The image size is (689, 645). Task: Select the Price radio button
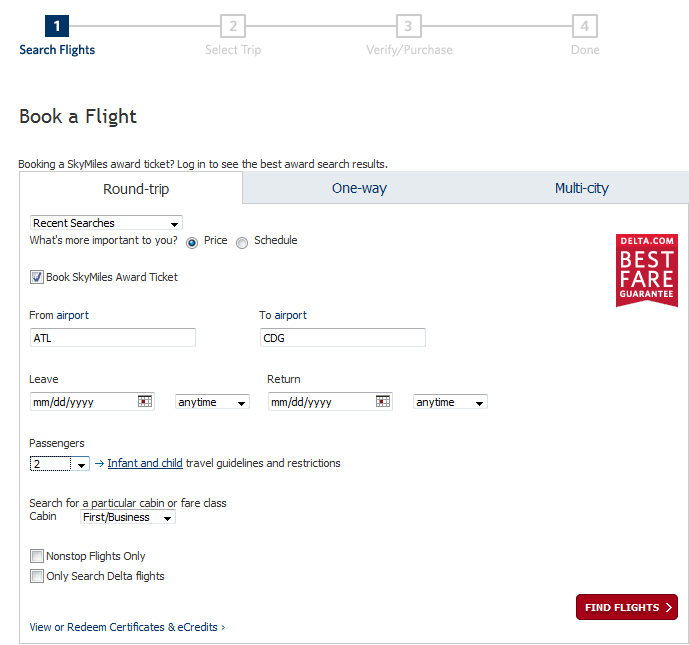(x=192, y=242)
